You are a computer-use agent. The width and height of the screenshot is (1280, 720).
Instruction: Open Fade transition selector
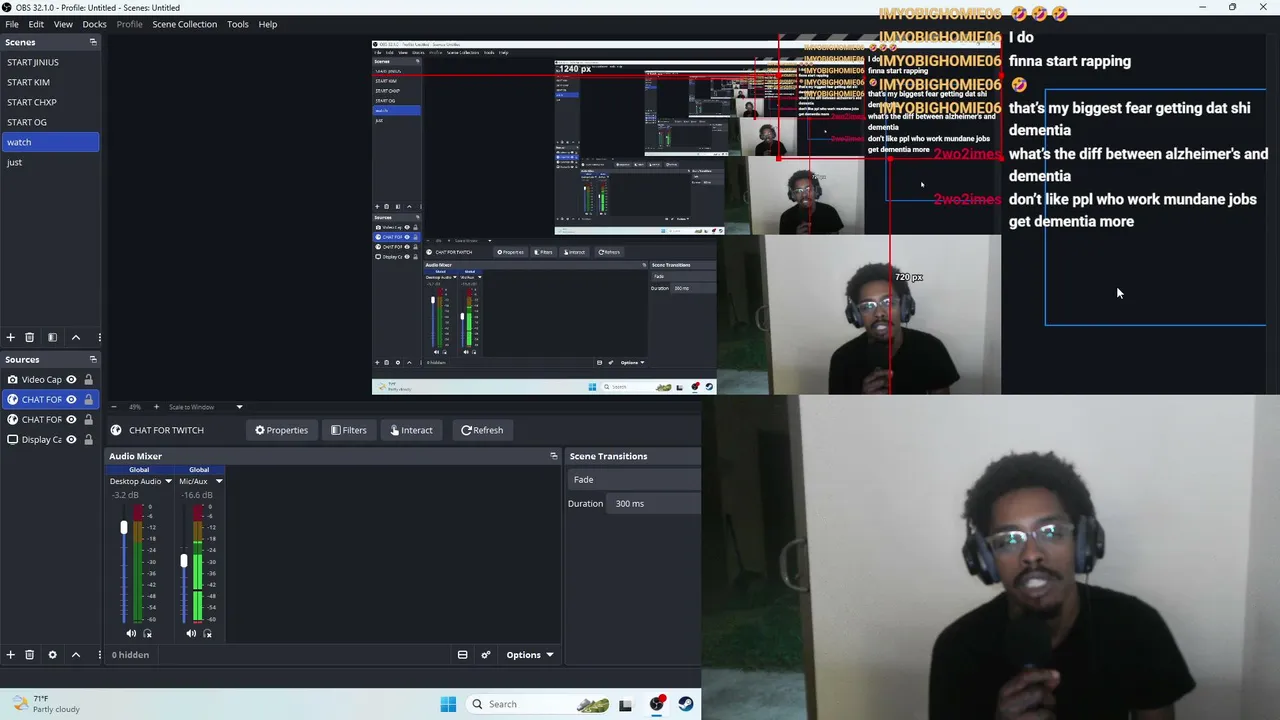(634, 480)
